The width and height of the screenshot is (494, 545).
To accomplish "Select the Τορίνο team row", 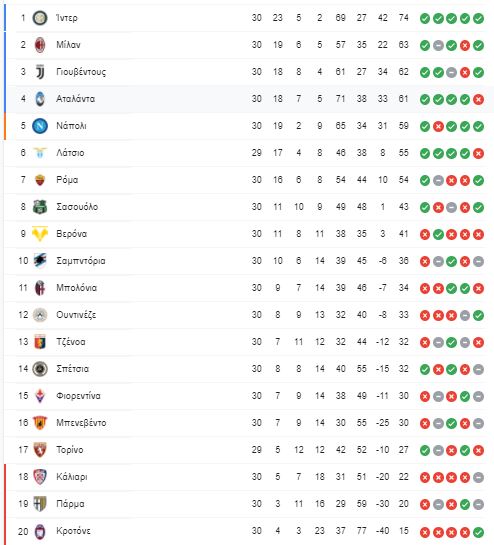I will pos(247,450).
